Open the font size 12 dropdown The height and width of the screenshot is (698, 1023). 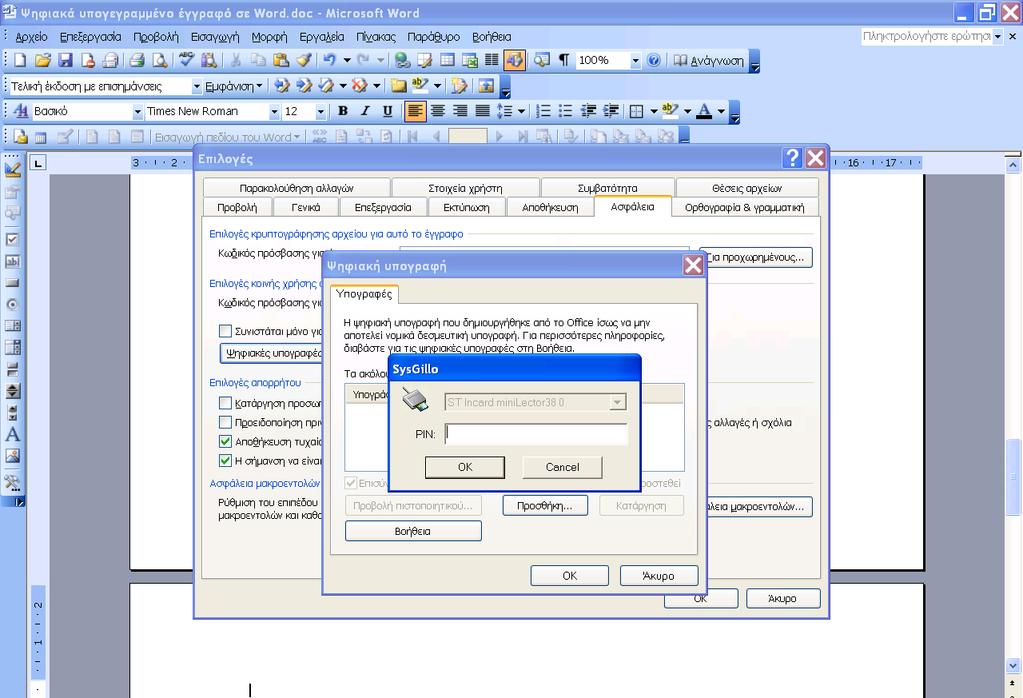tap(320, 112)
